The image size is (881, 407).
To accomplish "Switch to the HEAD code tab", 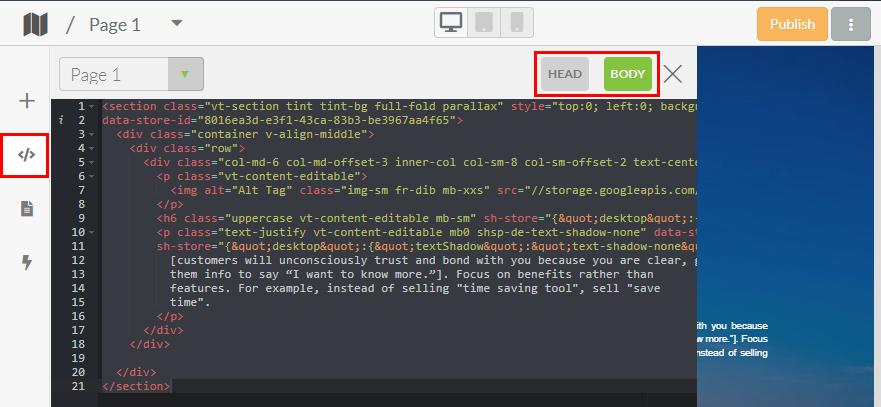I will (565, 74).
